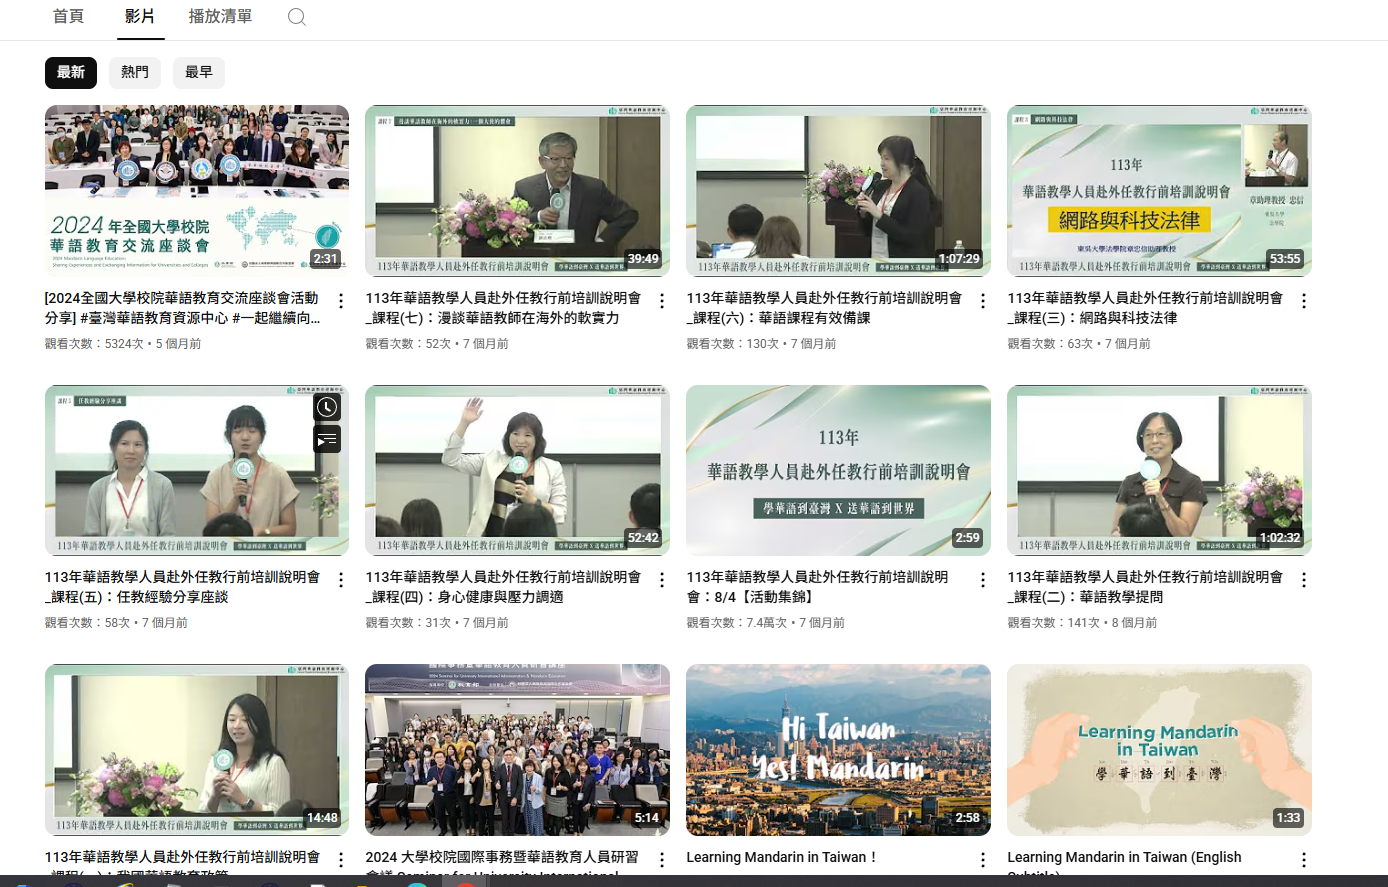Image resolution: width=1388 pixels, height=887 pixels.
Task: Play the 39:49 thumbnail video
Action: coord(518,191)
